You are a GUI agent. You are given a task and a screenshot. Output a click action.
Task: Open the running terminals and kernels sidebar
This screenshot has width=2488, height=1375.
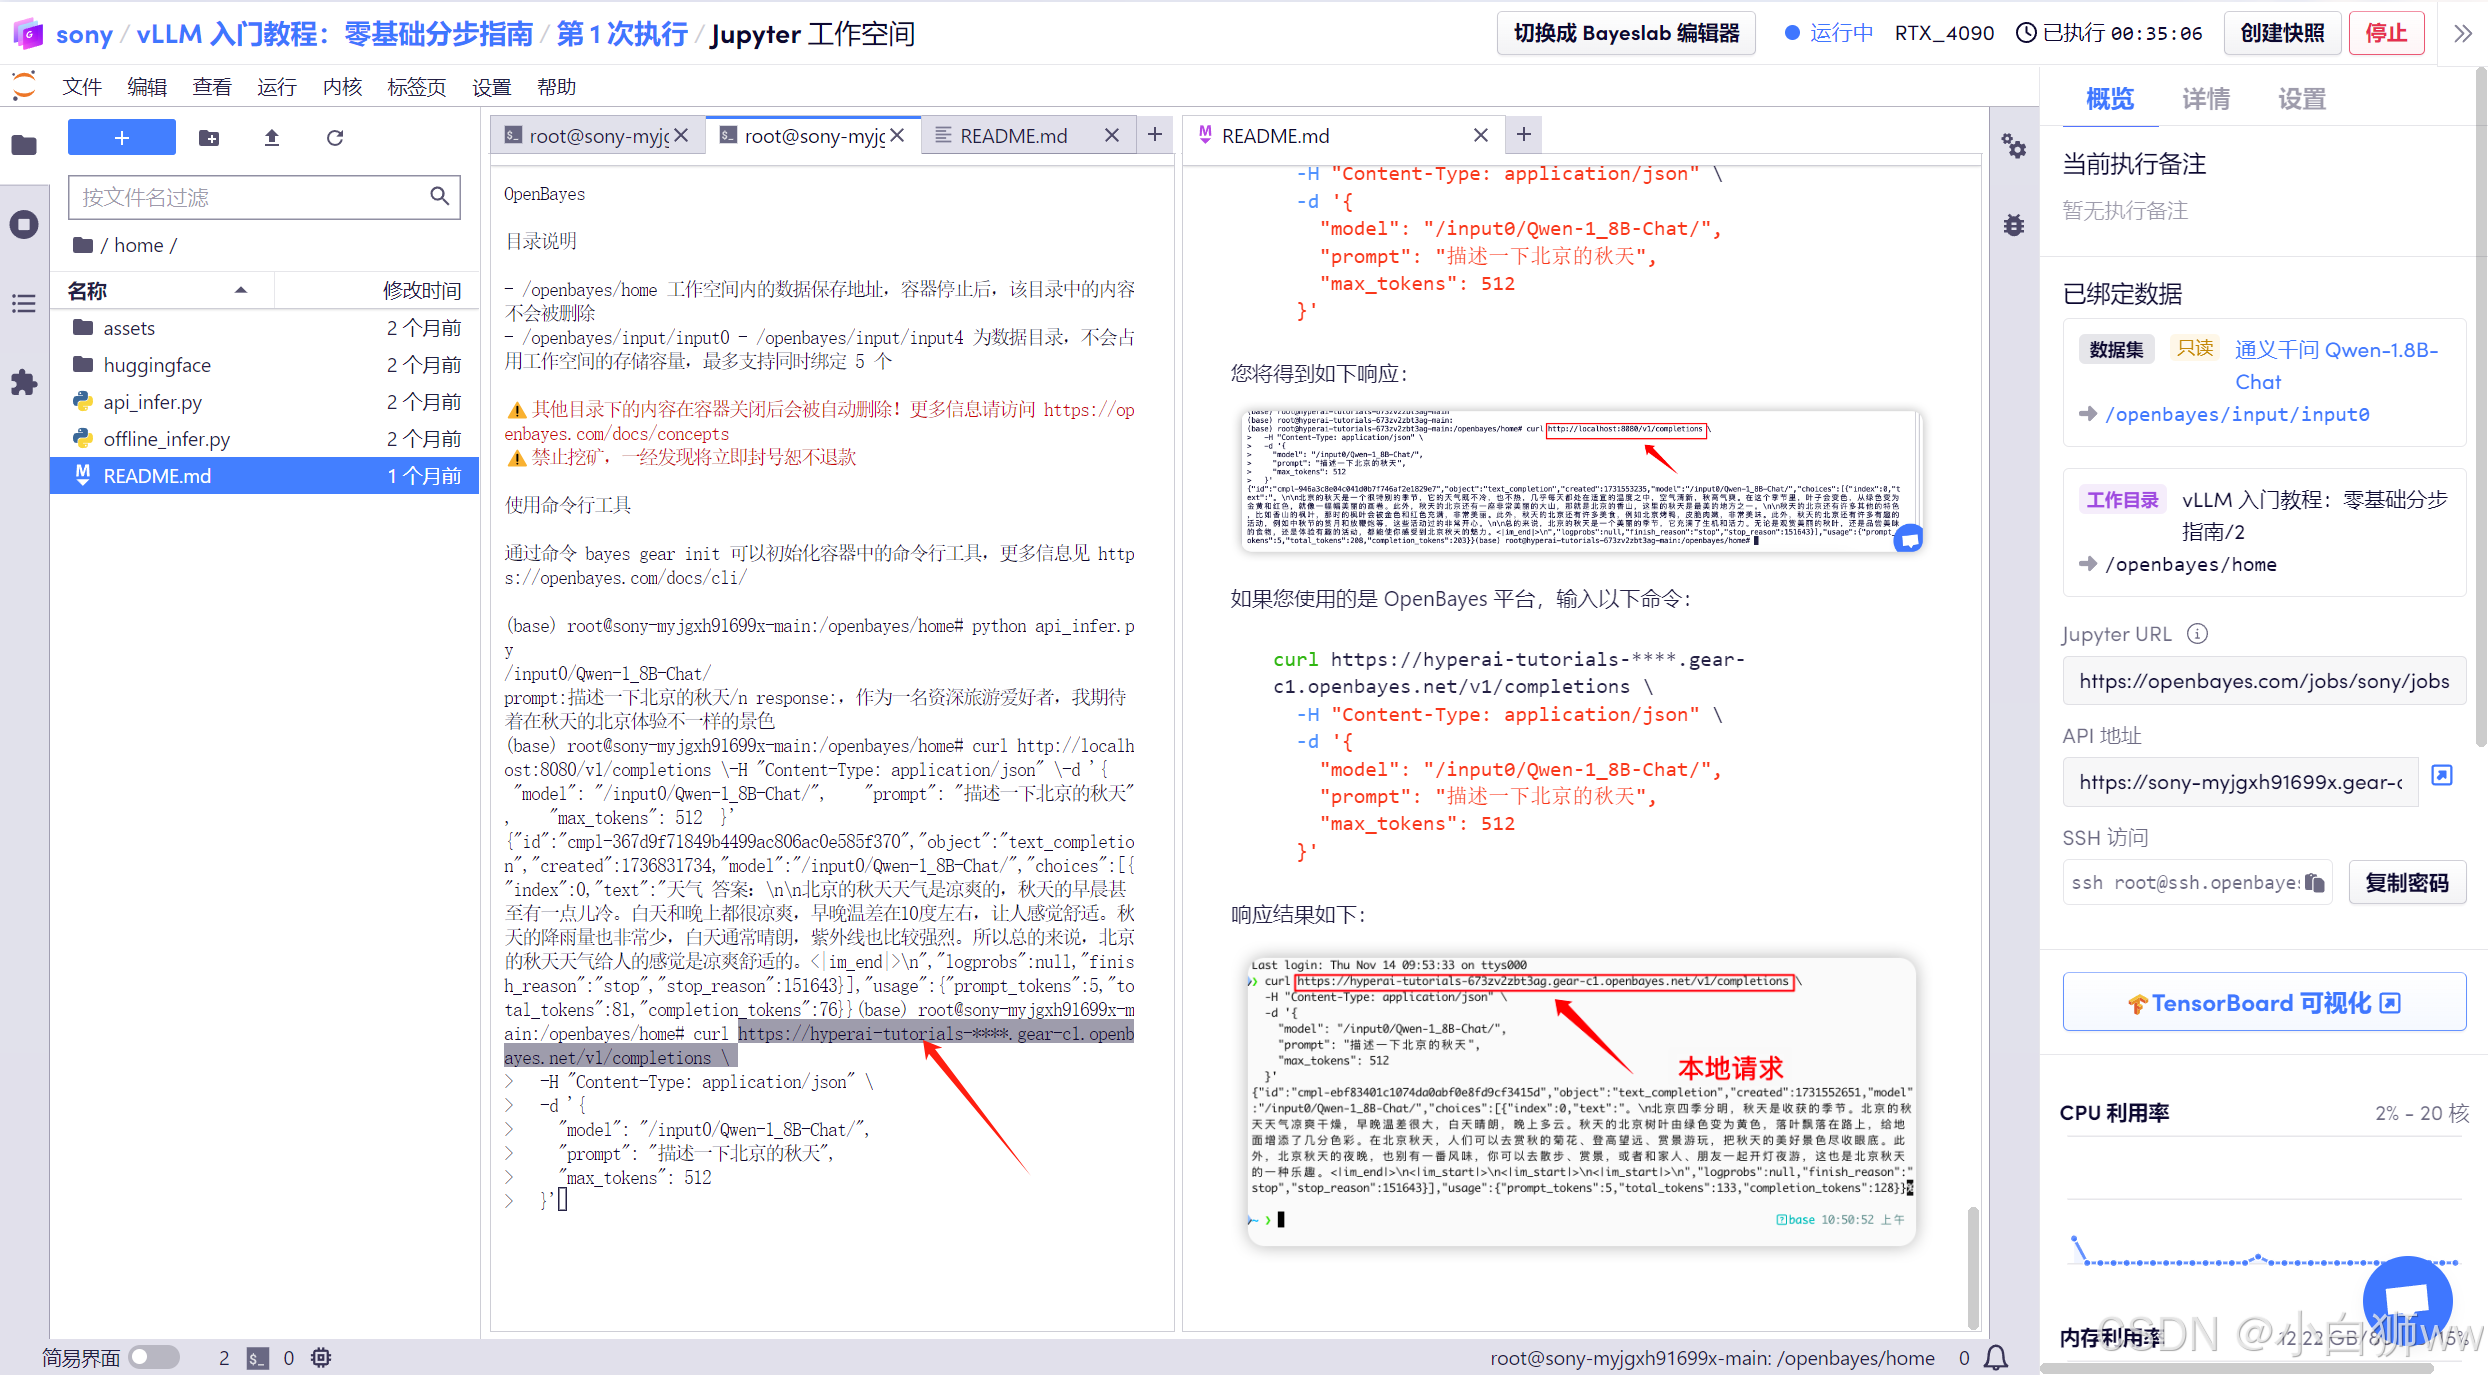pyautogui.click(x=24, y=224)
